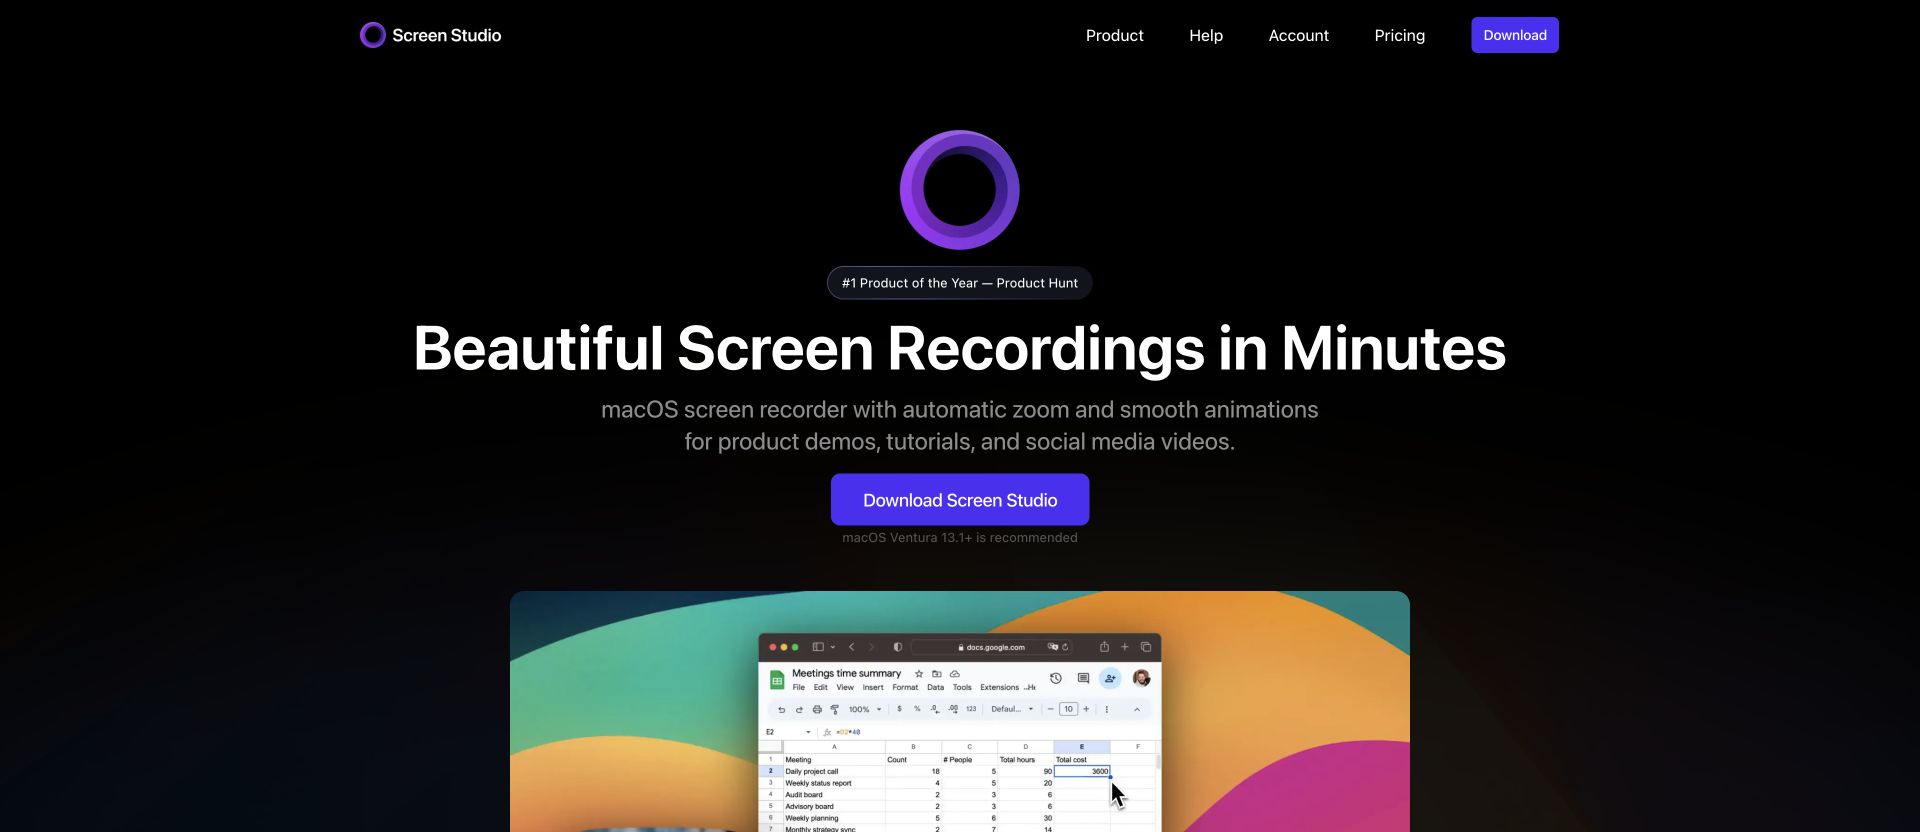Click the Download button in the top navigation
The image size is (1920, 832).
[1514, 35]
